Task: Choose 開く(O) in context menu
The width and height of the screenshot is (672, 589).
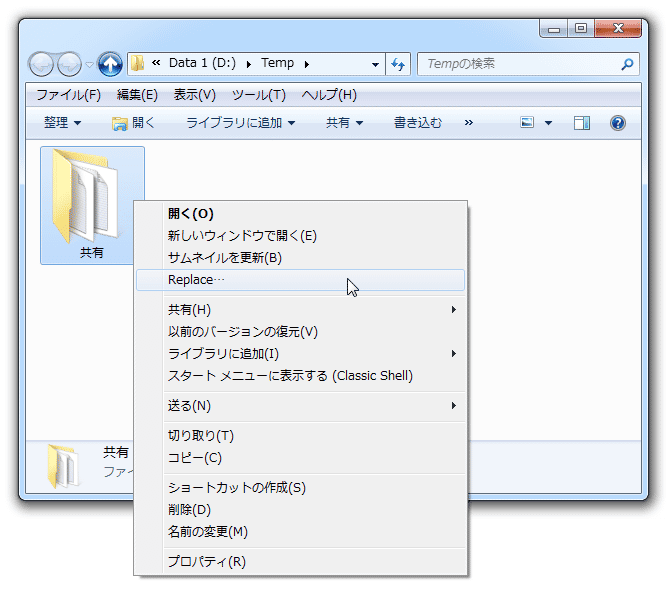Action: (x=300, y=213)
